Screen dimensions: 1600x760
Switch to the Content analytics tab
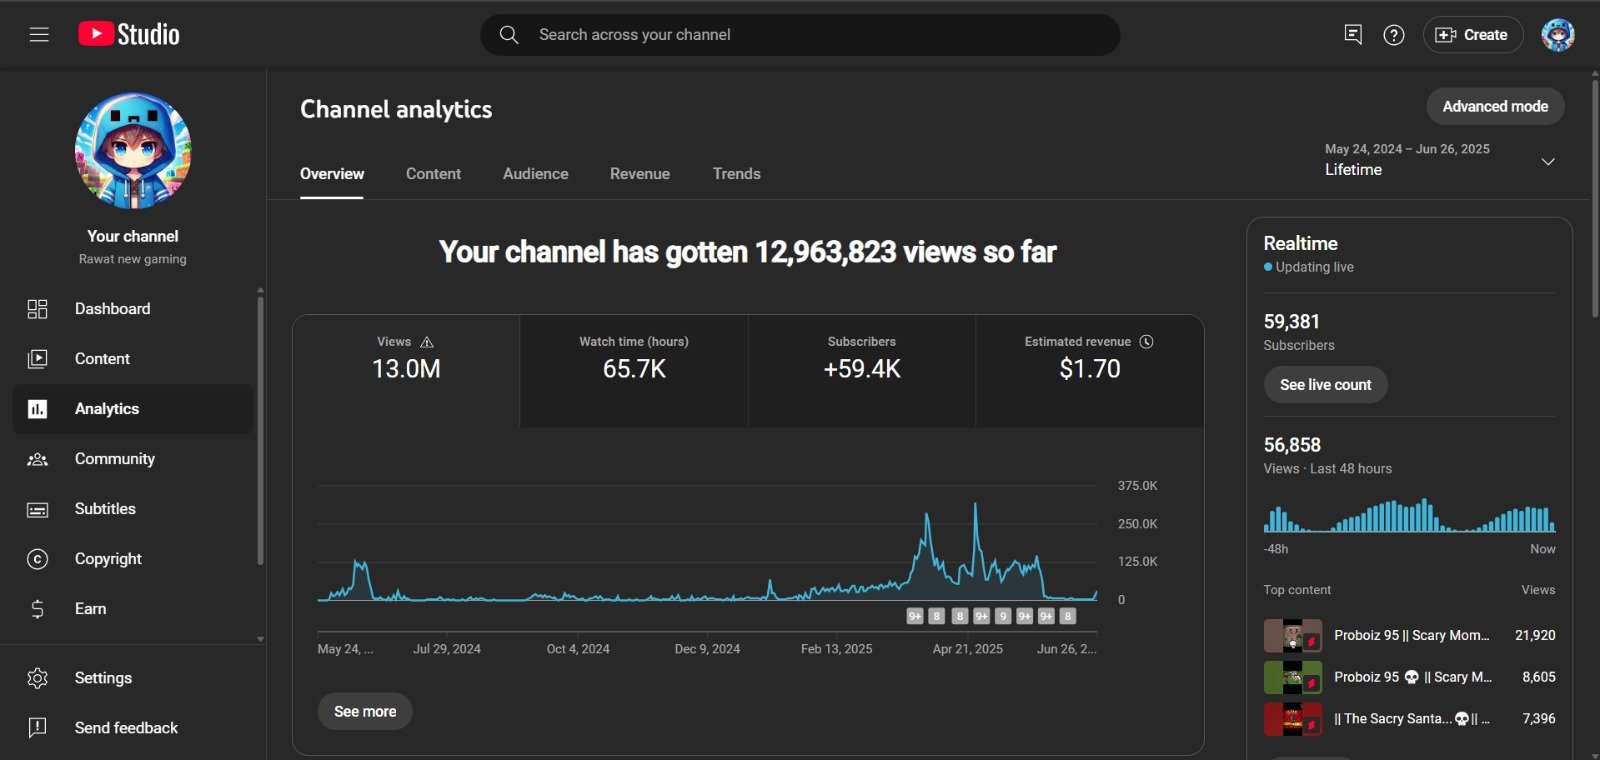(434, 174)
